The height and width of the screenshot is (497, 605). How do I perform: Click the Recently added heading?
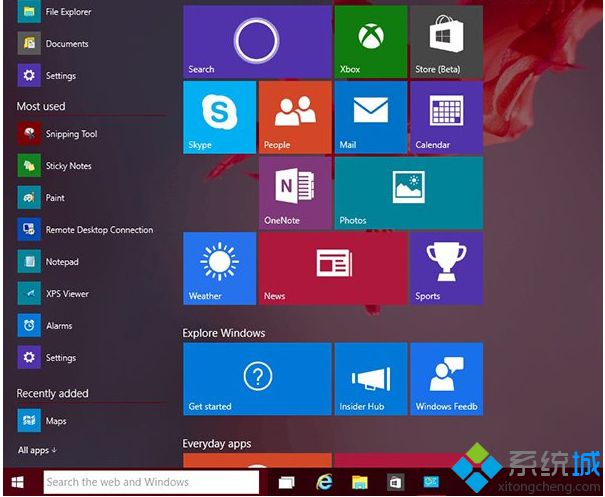[x=52, y=393]
